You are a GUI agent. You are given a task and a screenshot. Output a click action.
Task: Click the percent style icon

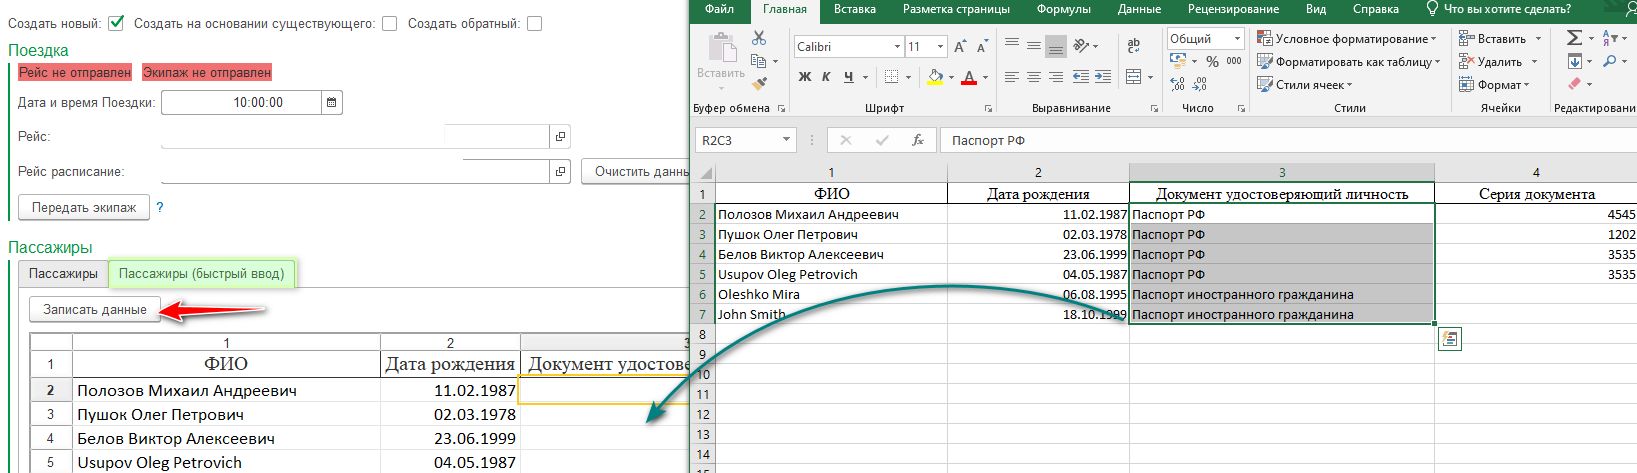1212,62
